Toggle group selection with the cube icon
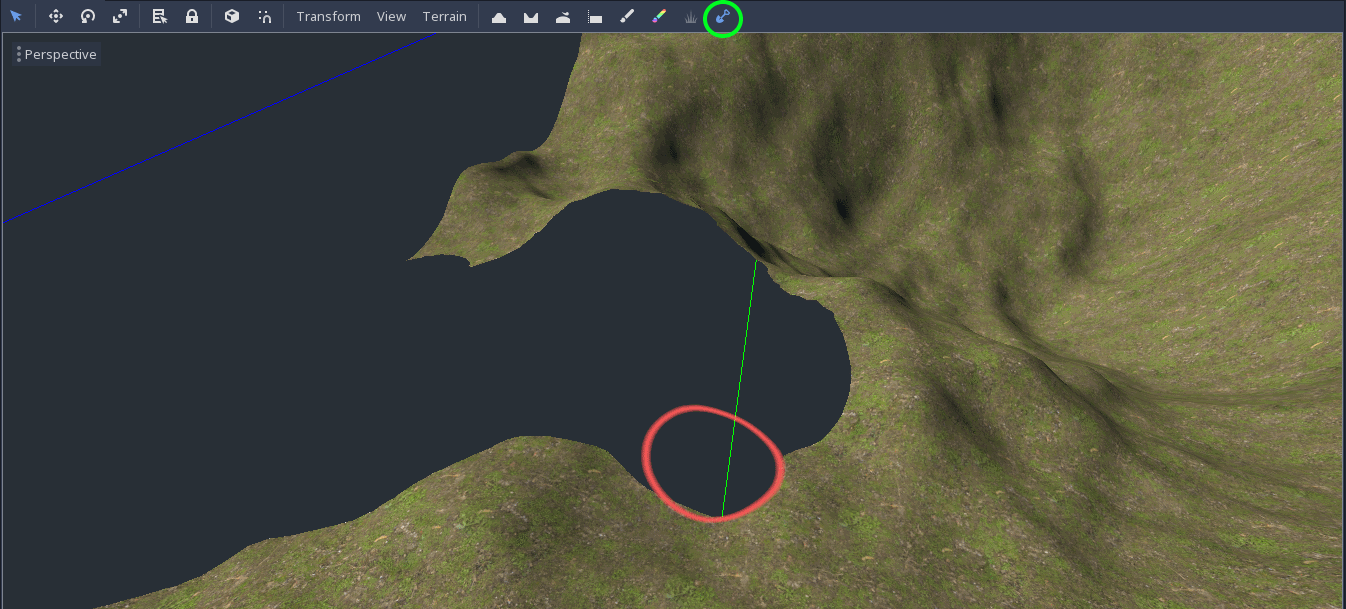Viewport: 1346px width, 609px height. coord(231,16)
